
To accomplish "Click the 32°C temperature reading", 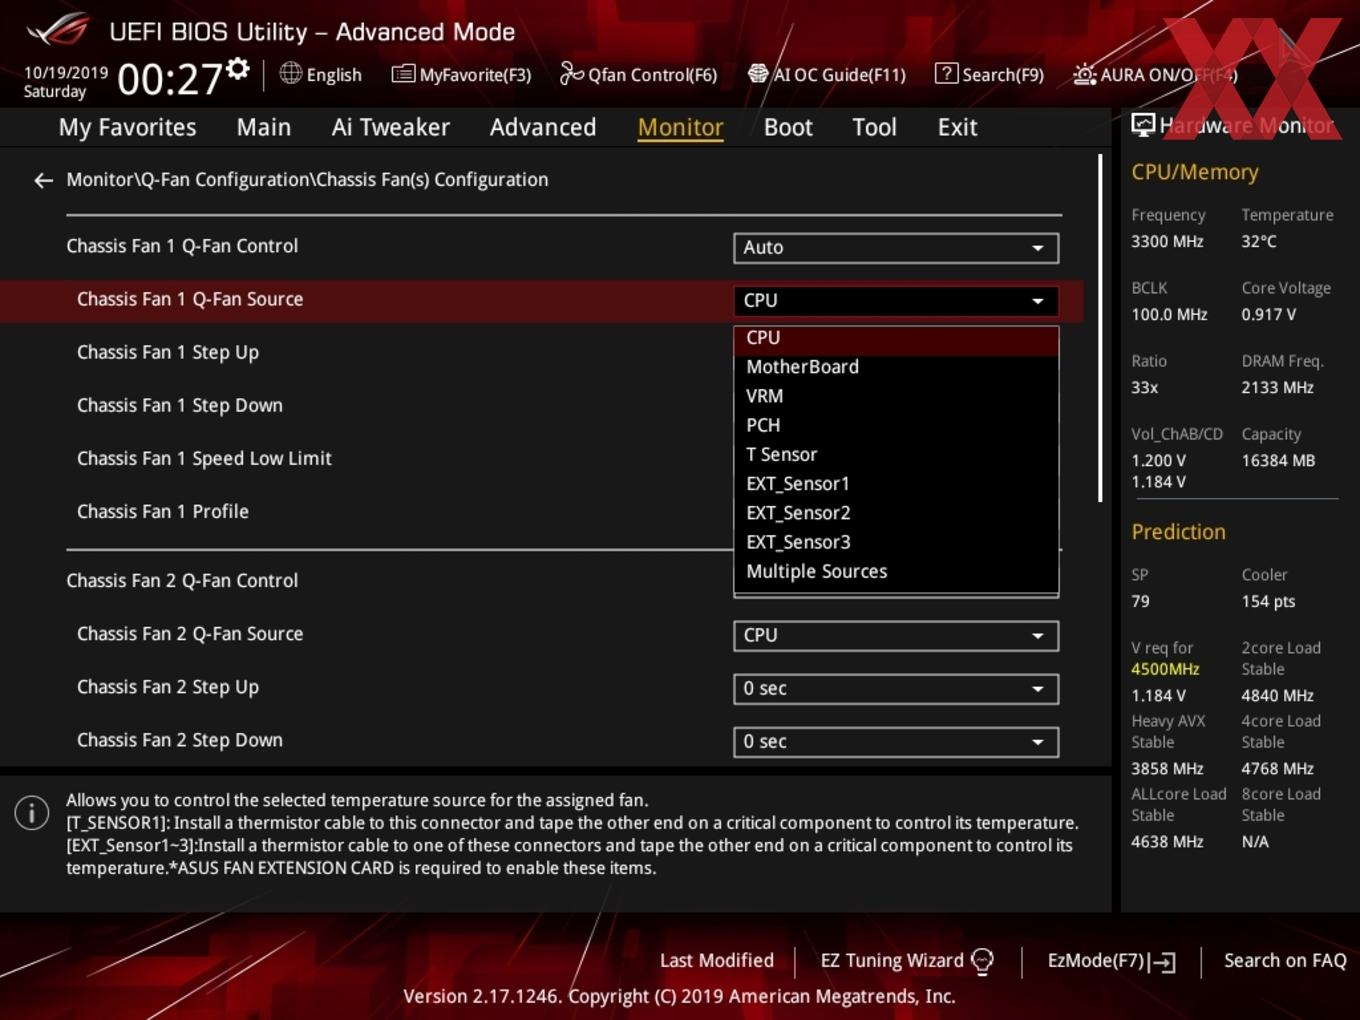I will click(x=1259, y=242).
